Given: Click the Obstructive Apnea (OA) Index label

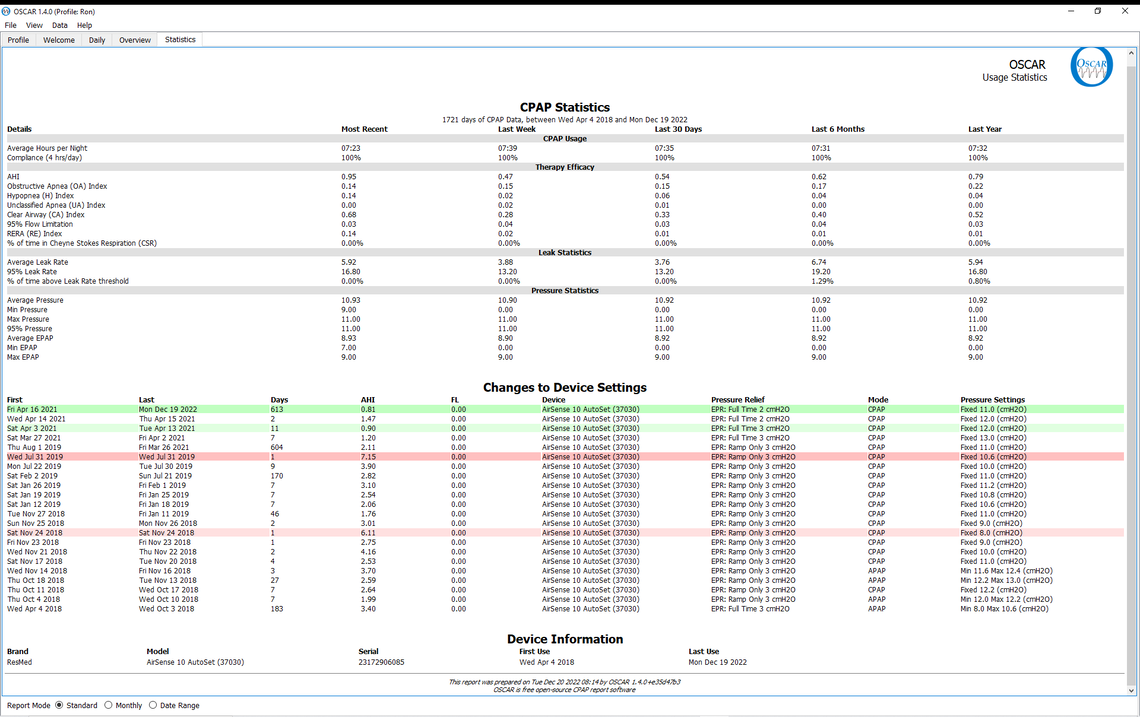Looking at the screenshot, I should click(x=57, y=186).
